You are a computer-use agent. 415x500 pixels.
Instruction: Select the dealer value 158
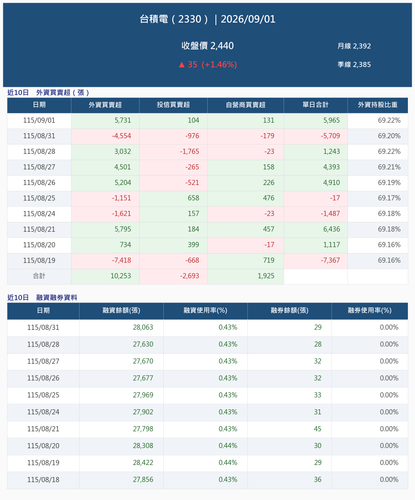[x=268, y=167]
